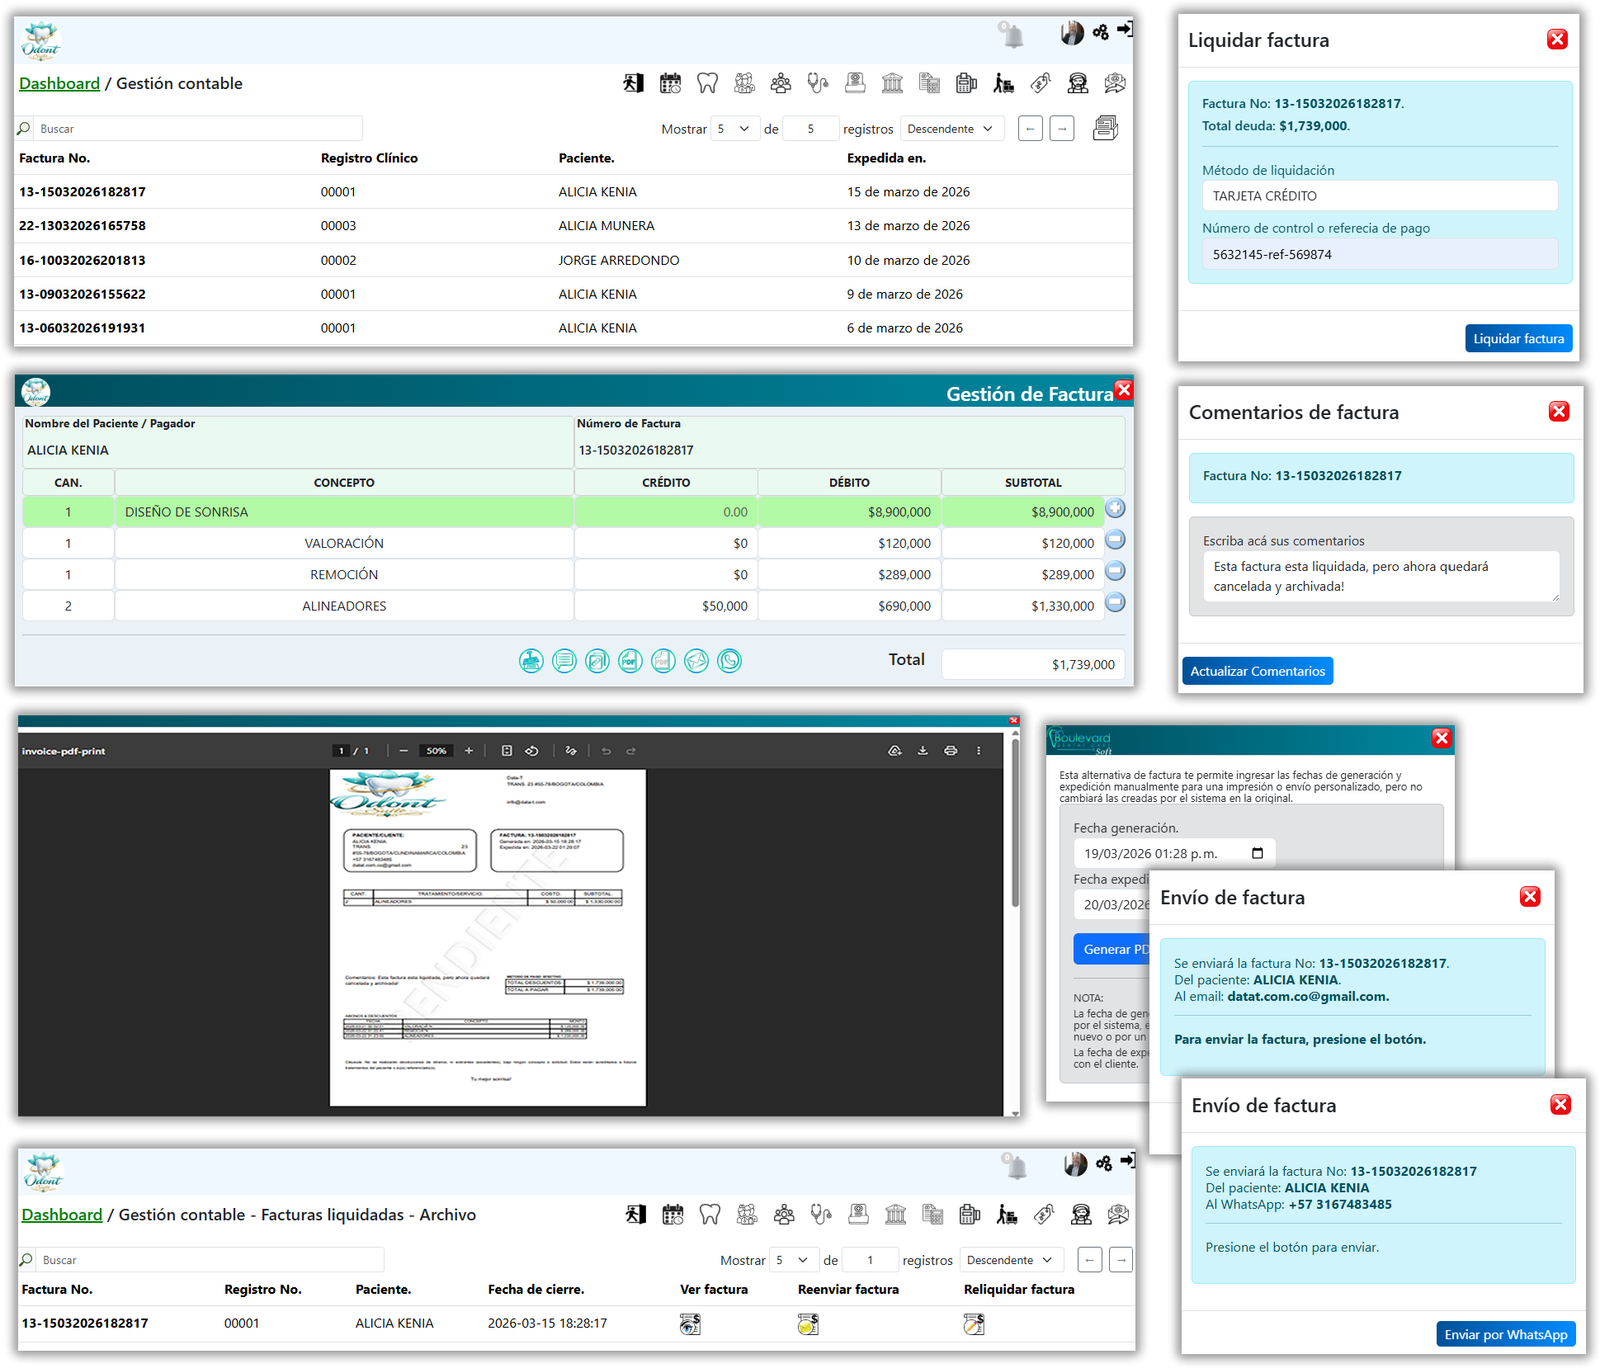Go to Dashboard breadcrumb link at top

[60, 84]
